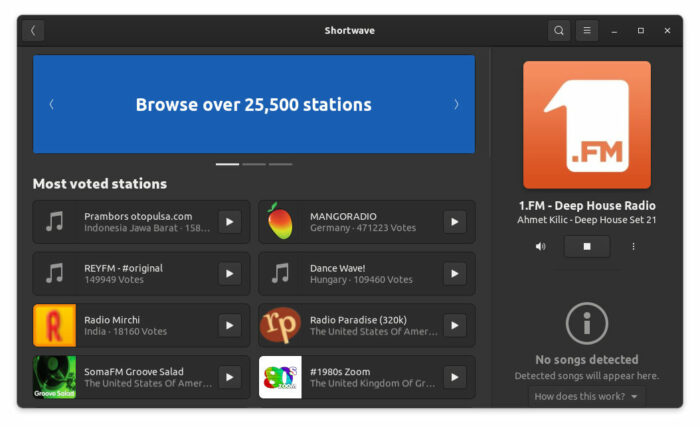Viewport: 700px width, 427px height.
Task: Click 'India · 18160 Votes' subtitle
Action: [125, 331]
